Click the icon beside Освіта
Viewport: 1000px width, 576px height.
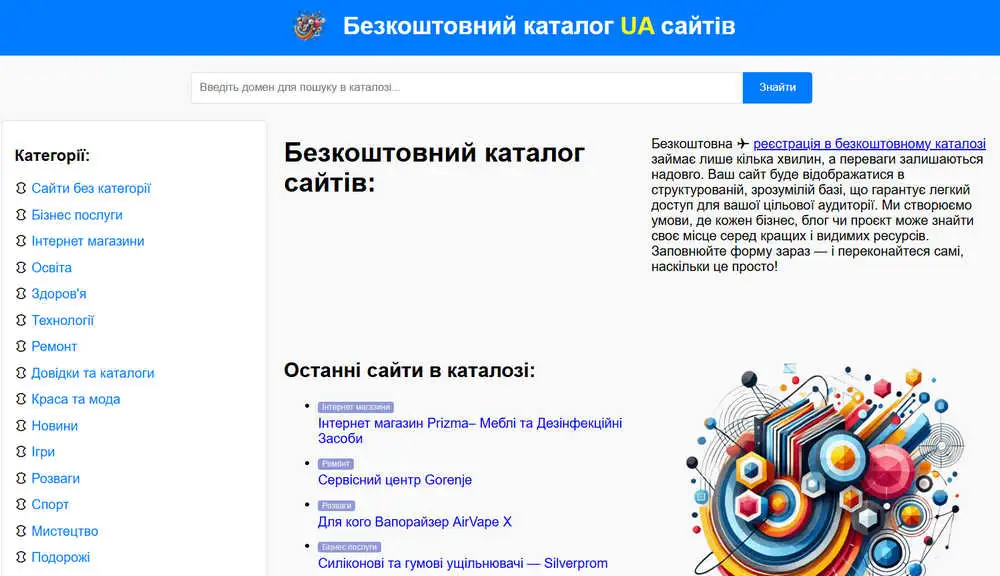(21, 267)
